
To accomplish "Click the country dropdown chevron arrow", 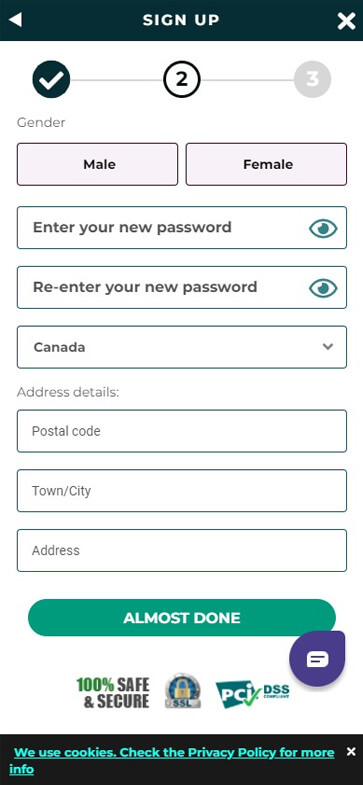I will tap(328, 346).
